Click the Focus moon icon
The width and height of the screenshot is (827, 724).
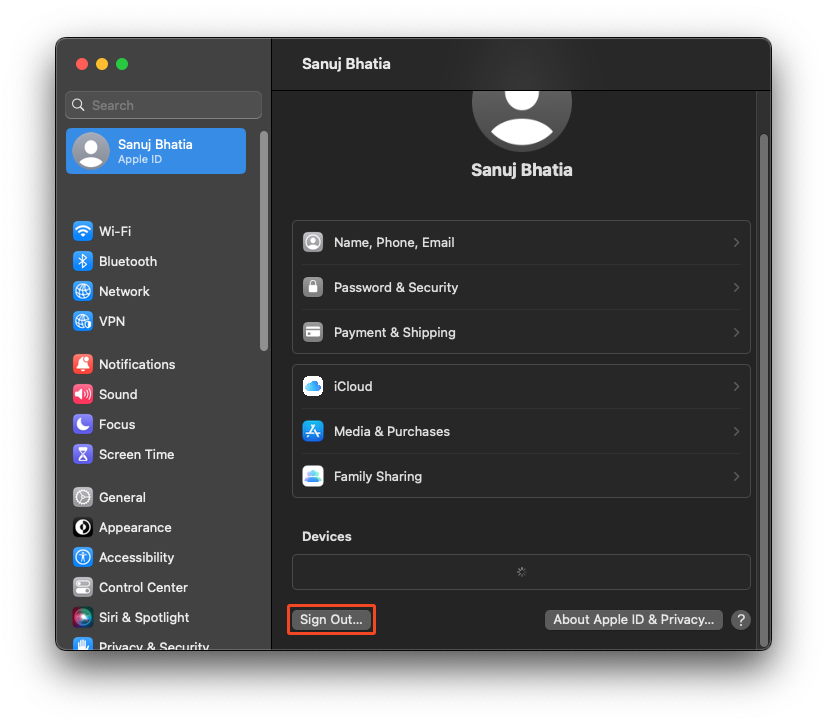click(83, 424)
